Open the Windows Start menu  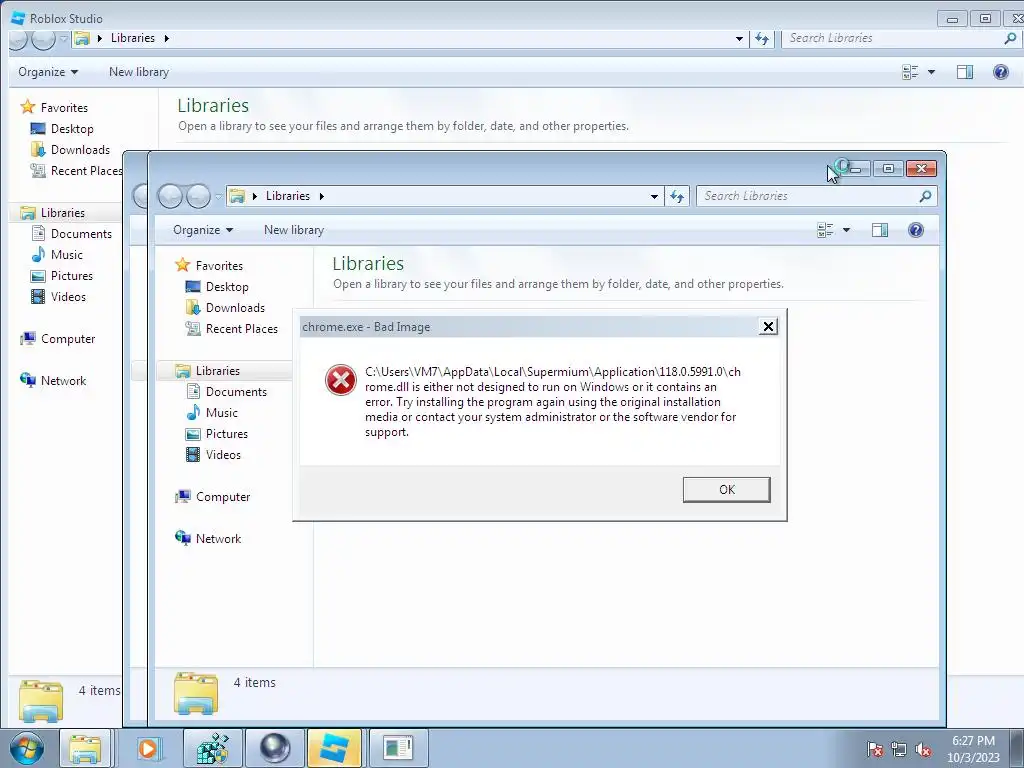coord(27,748)
